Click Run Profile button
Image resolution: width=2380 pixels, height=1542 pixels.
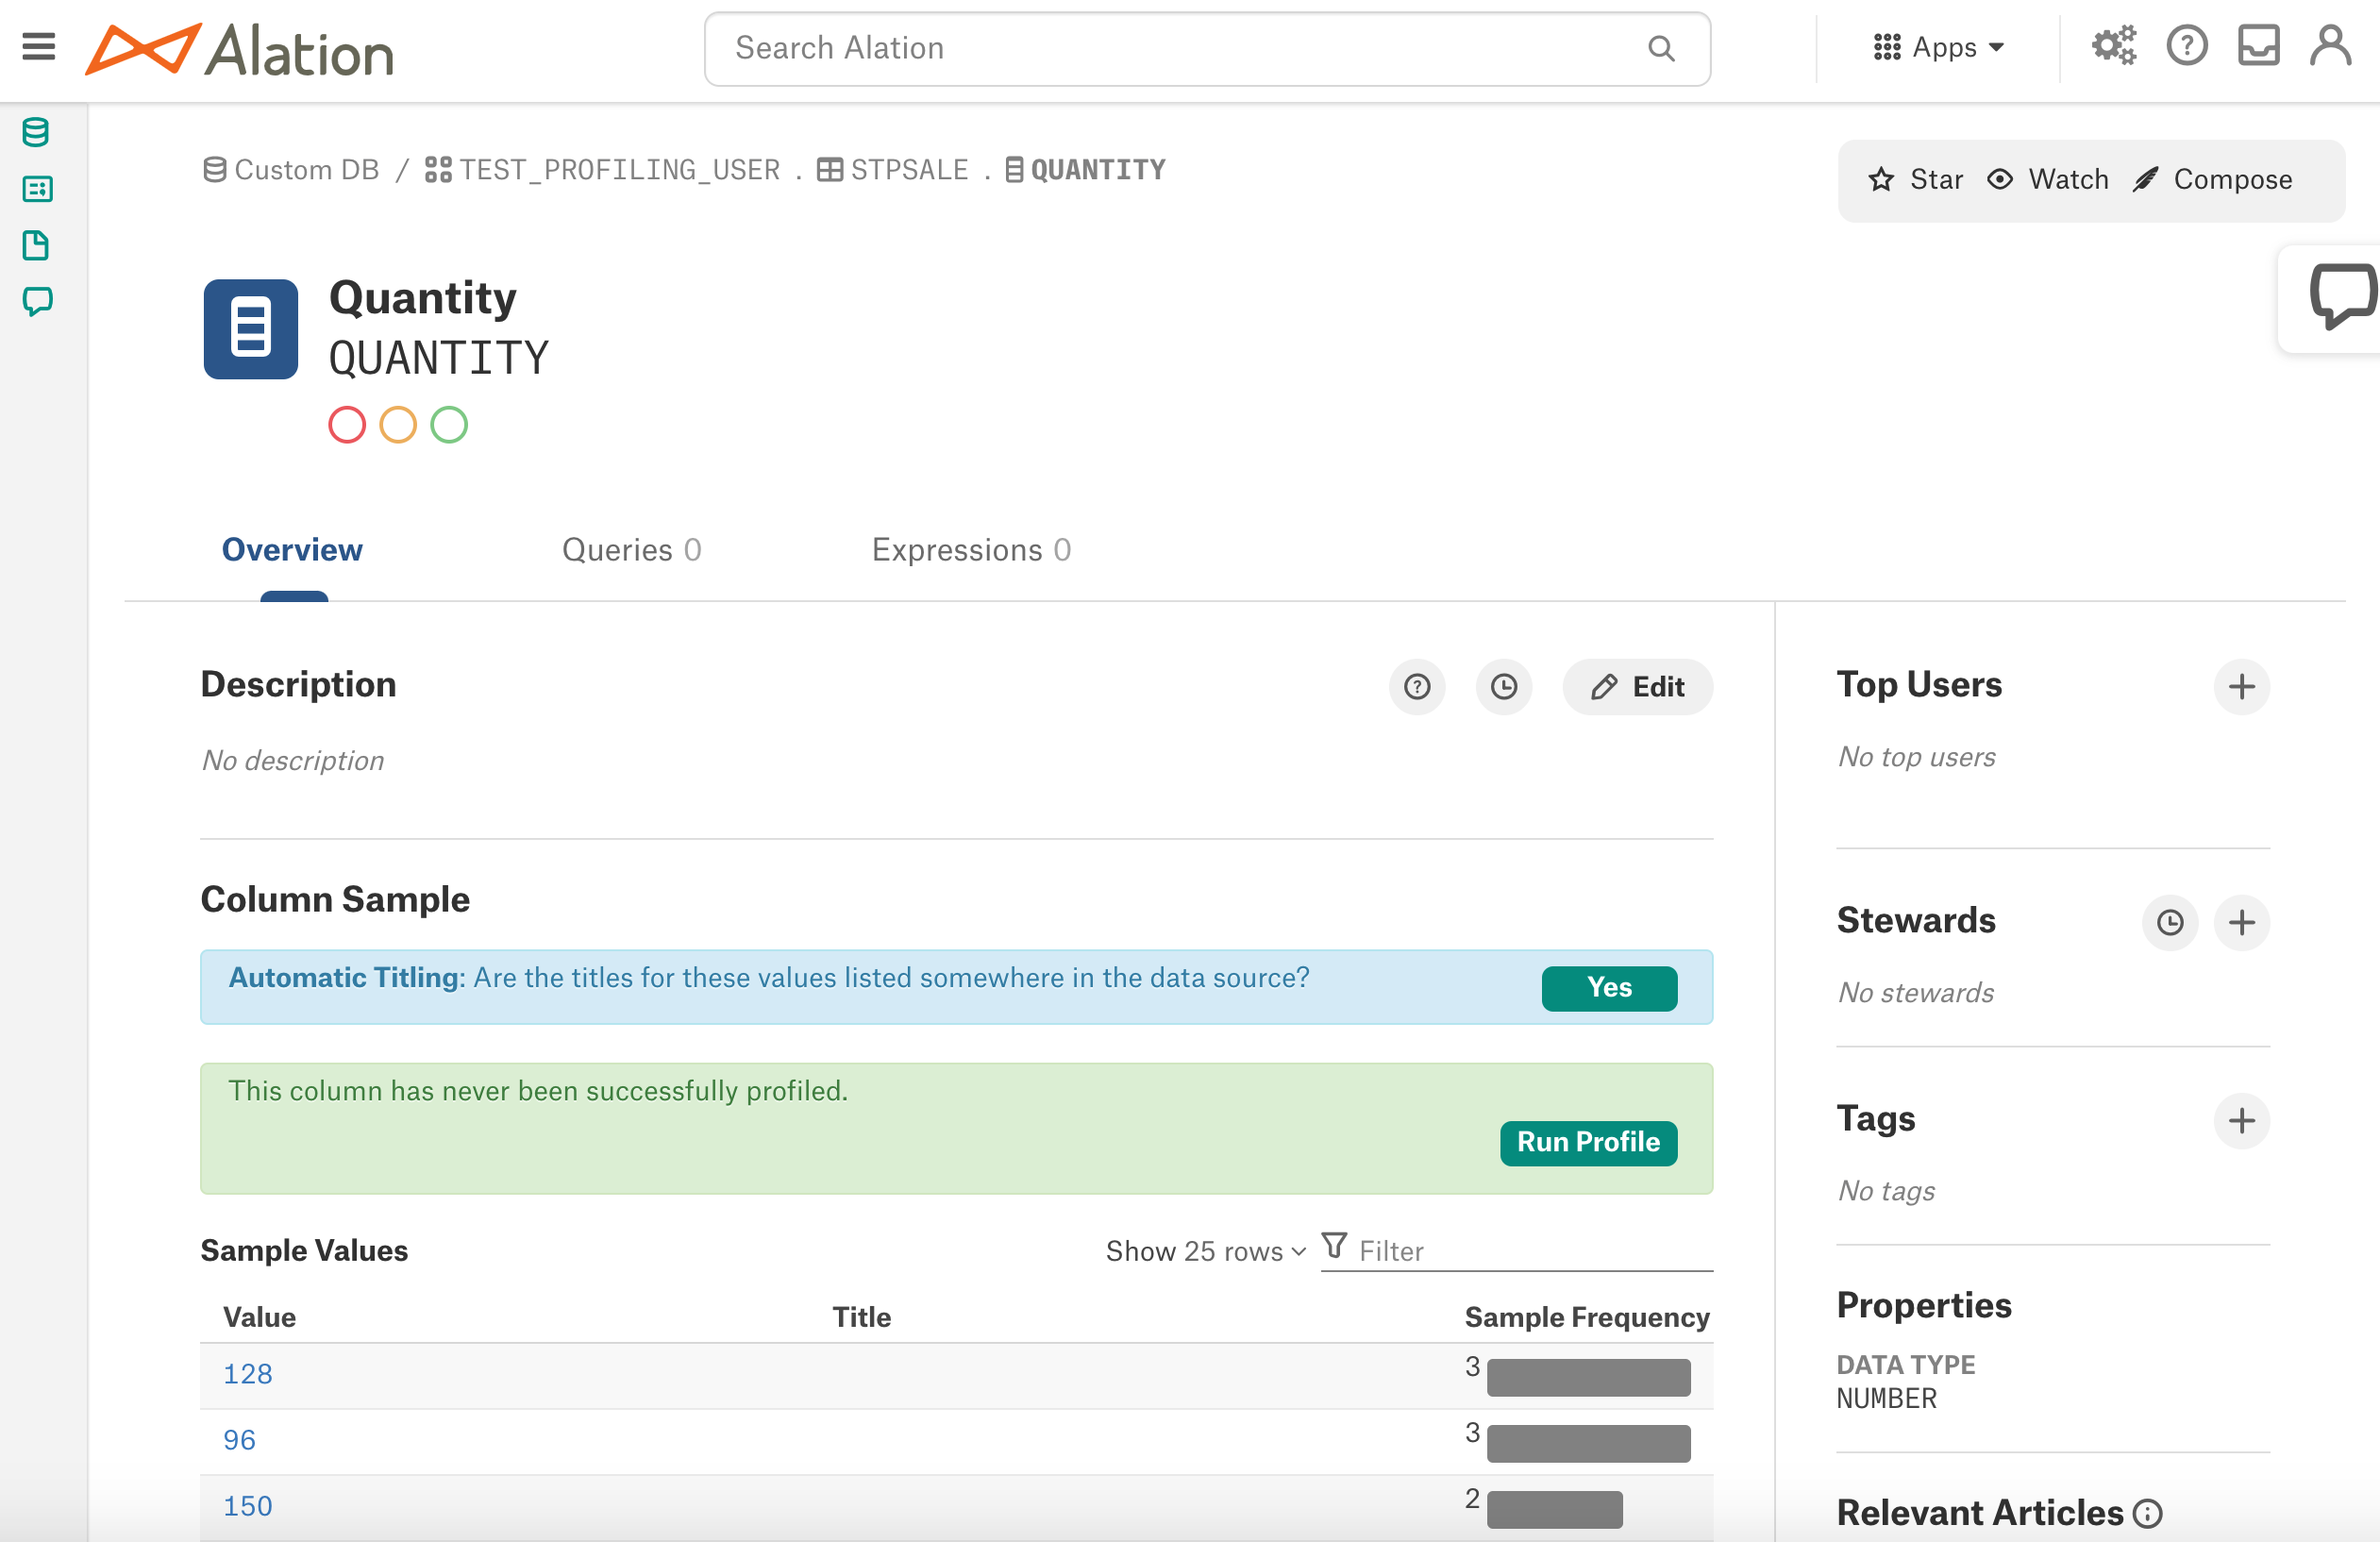coord(1587,1141)
